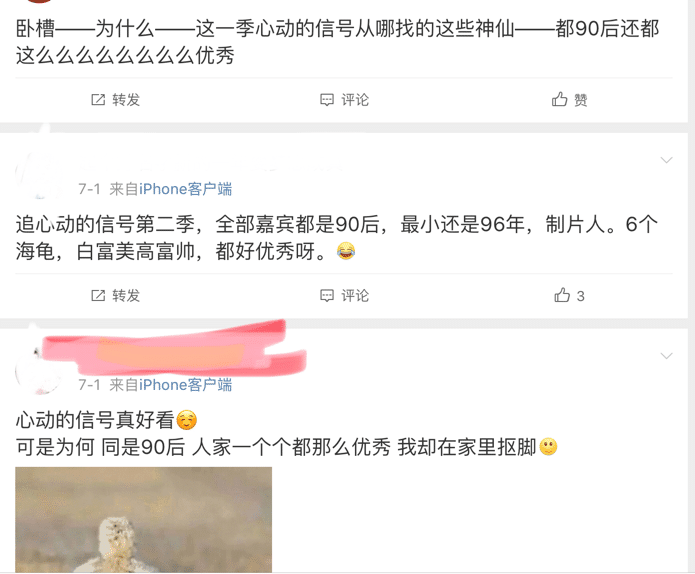Image resolution: width=695 pixels, height=574 pixels.
Task: Expand options chevron on third post
Action: (666, 355)
